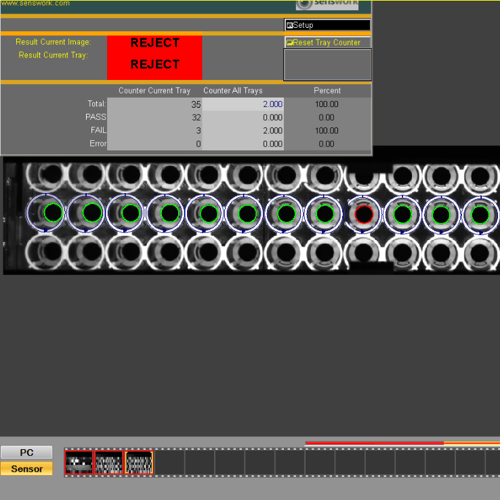Click the Reset Tray Counter icon
500x500 pixels.
pos(290,42)
